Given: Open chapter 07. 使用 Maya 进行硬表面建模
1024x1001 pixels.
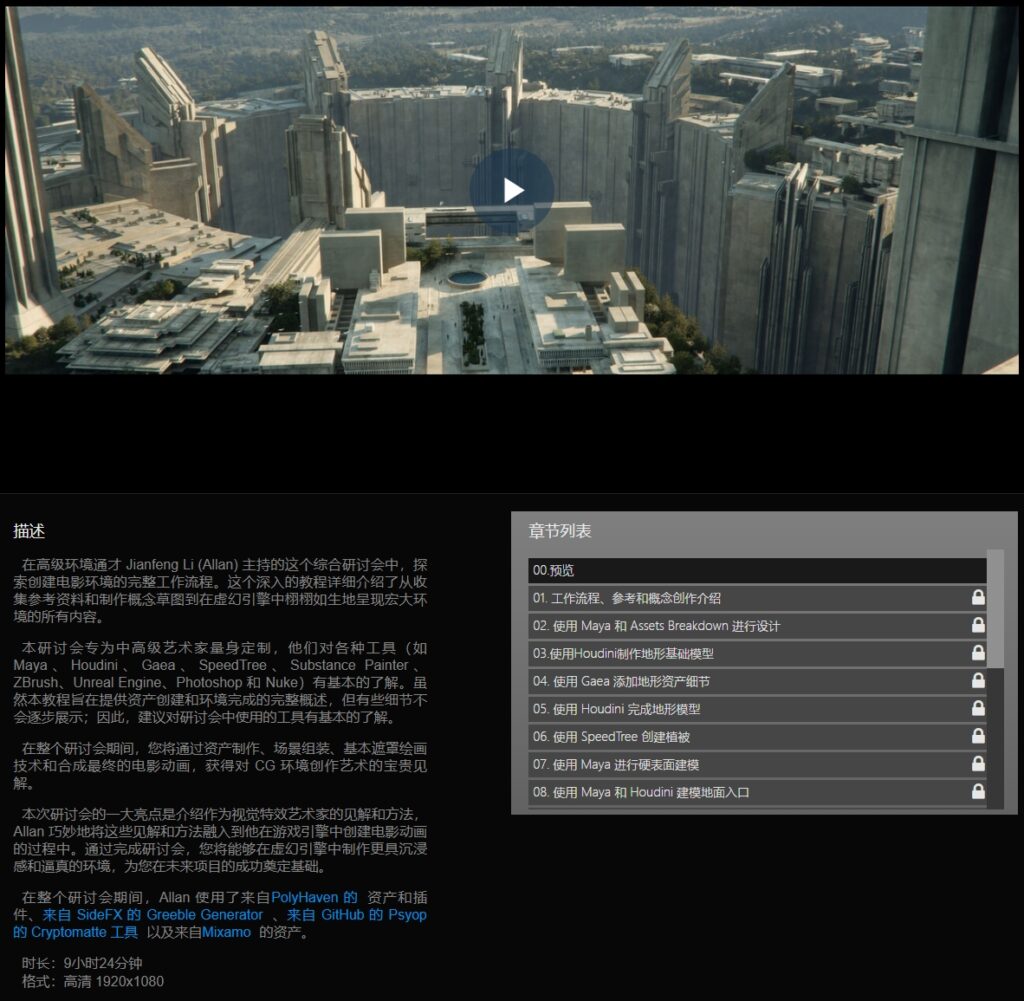Looking at the screenshot, I should tap(757, 765).
